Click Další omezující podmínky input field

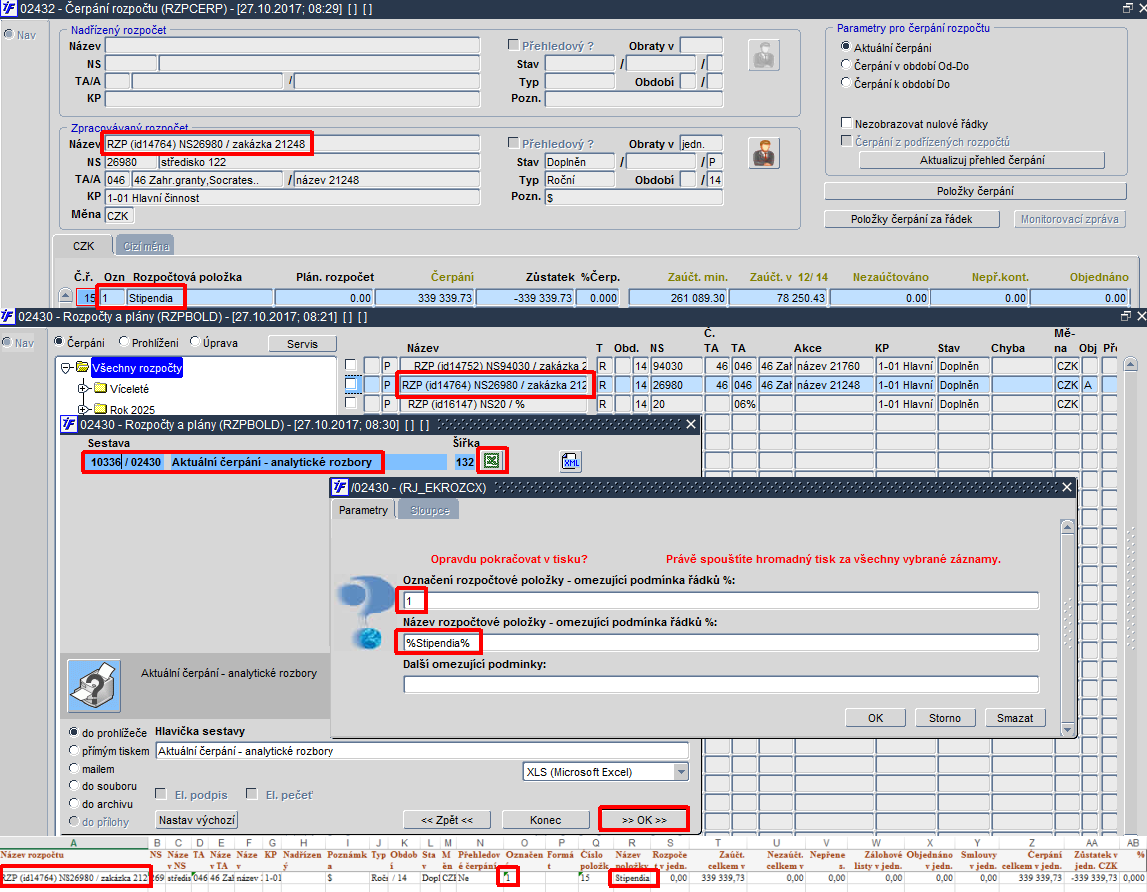[721, 685]
